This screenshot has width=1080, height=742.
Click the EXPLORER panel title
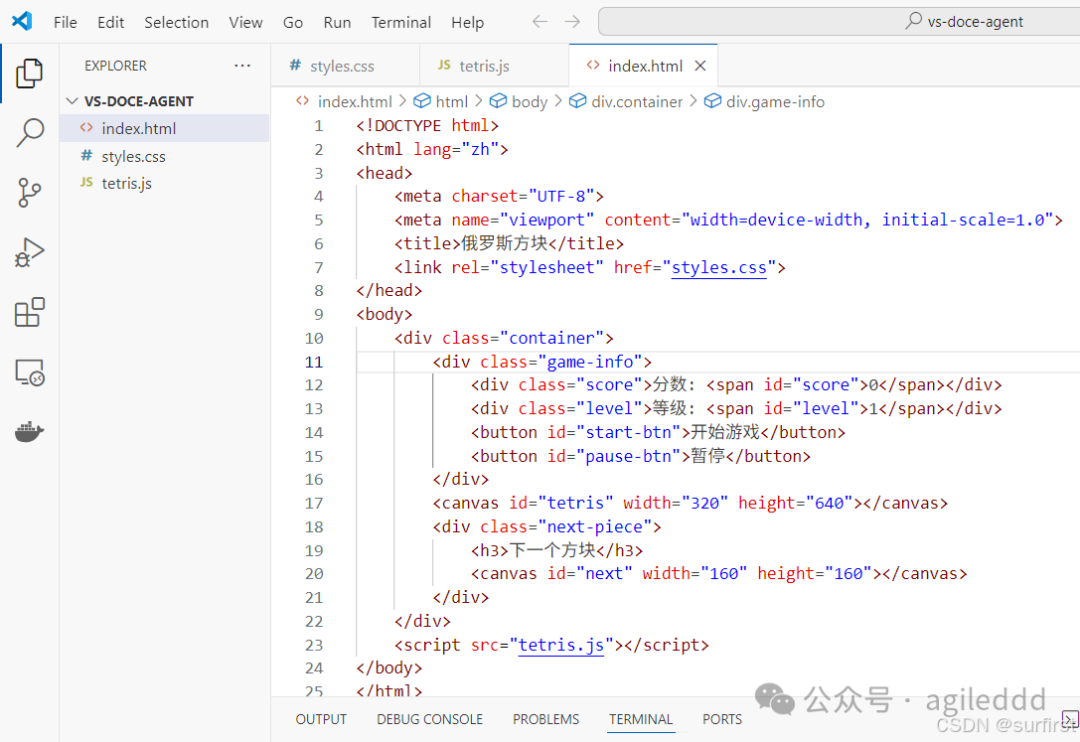click(x=116, y=66)
